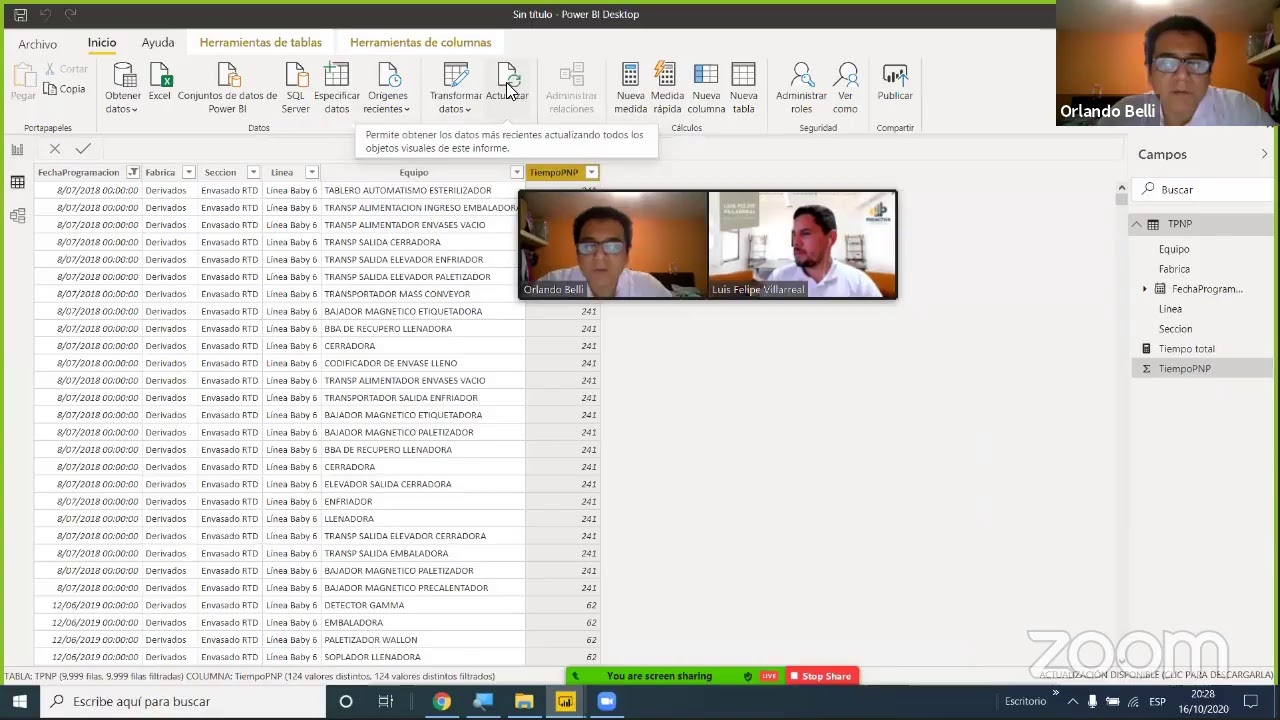Open Chrome from the taskbar
Screen dimensions: 1280x720
tap(441, 701)
